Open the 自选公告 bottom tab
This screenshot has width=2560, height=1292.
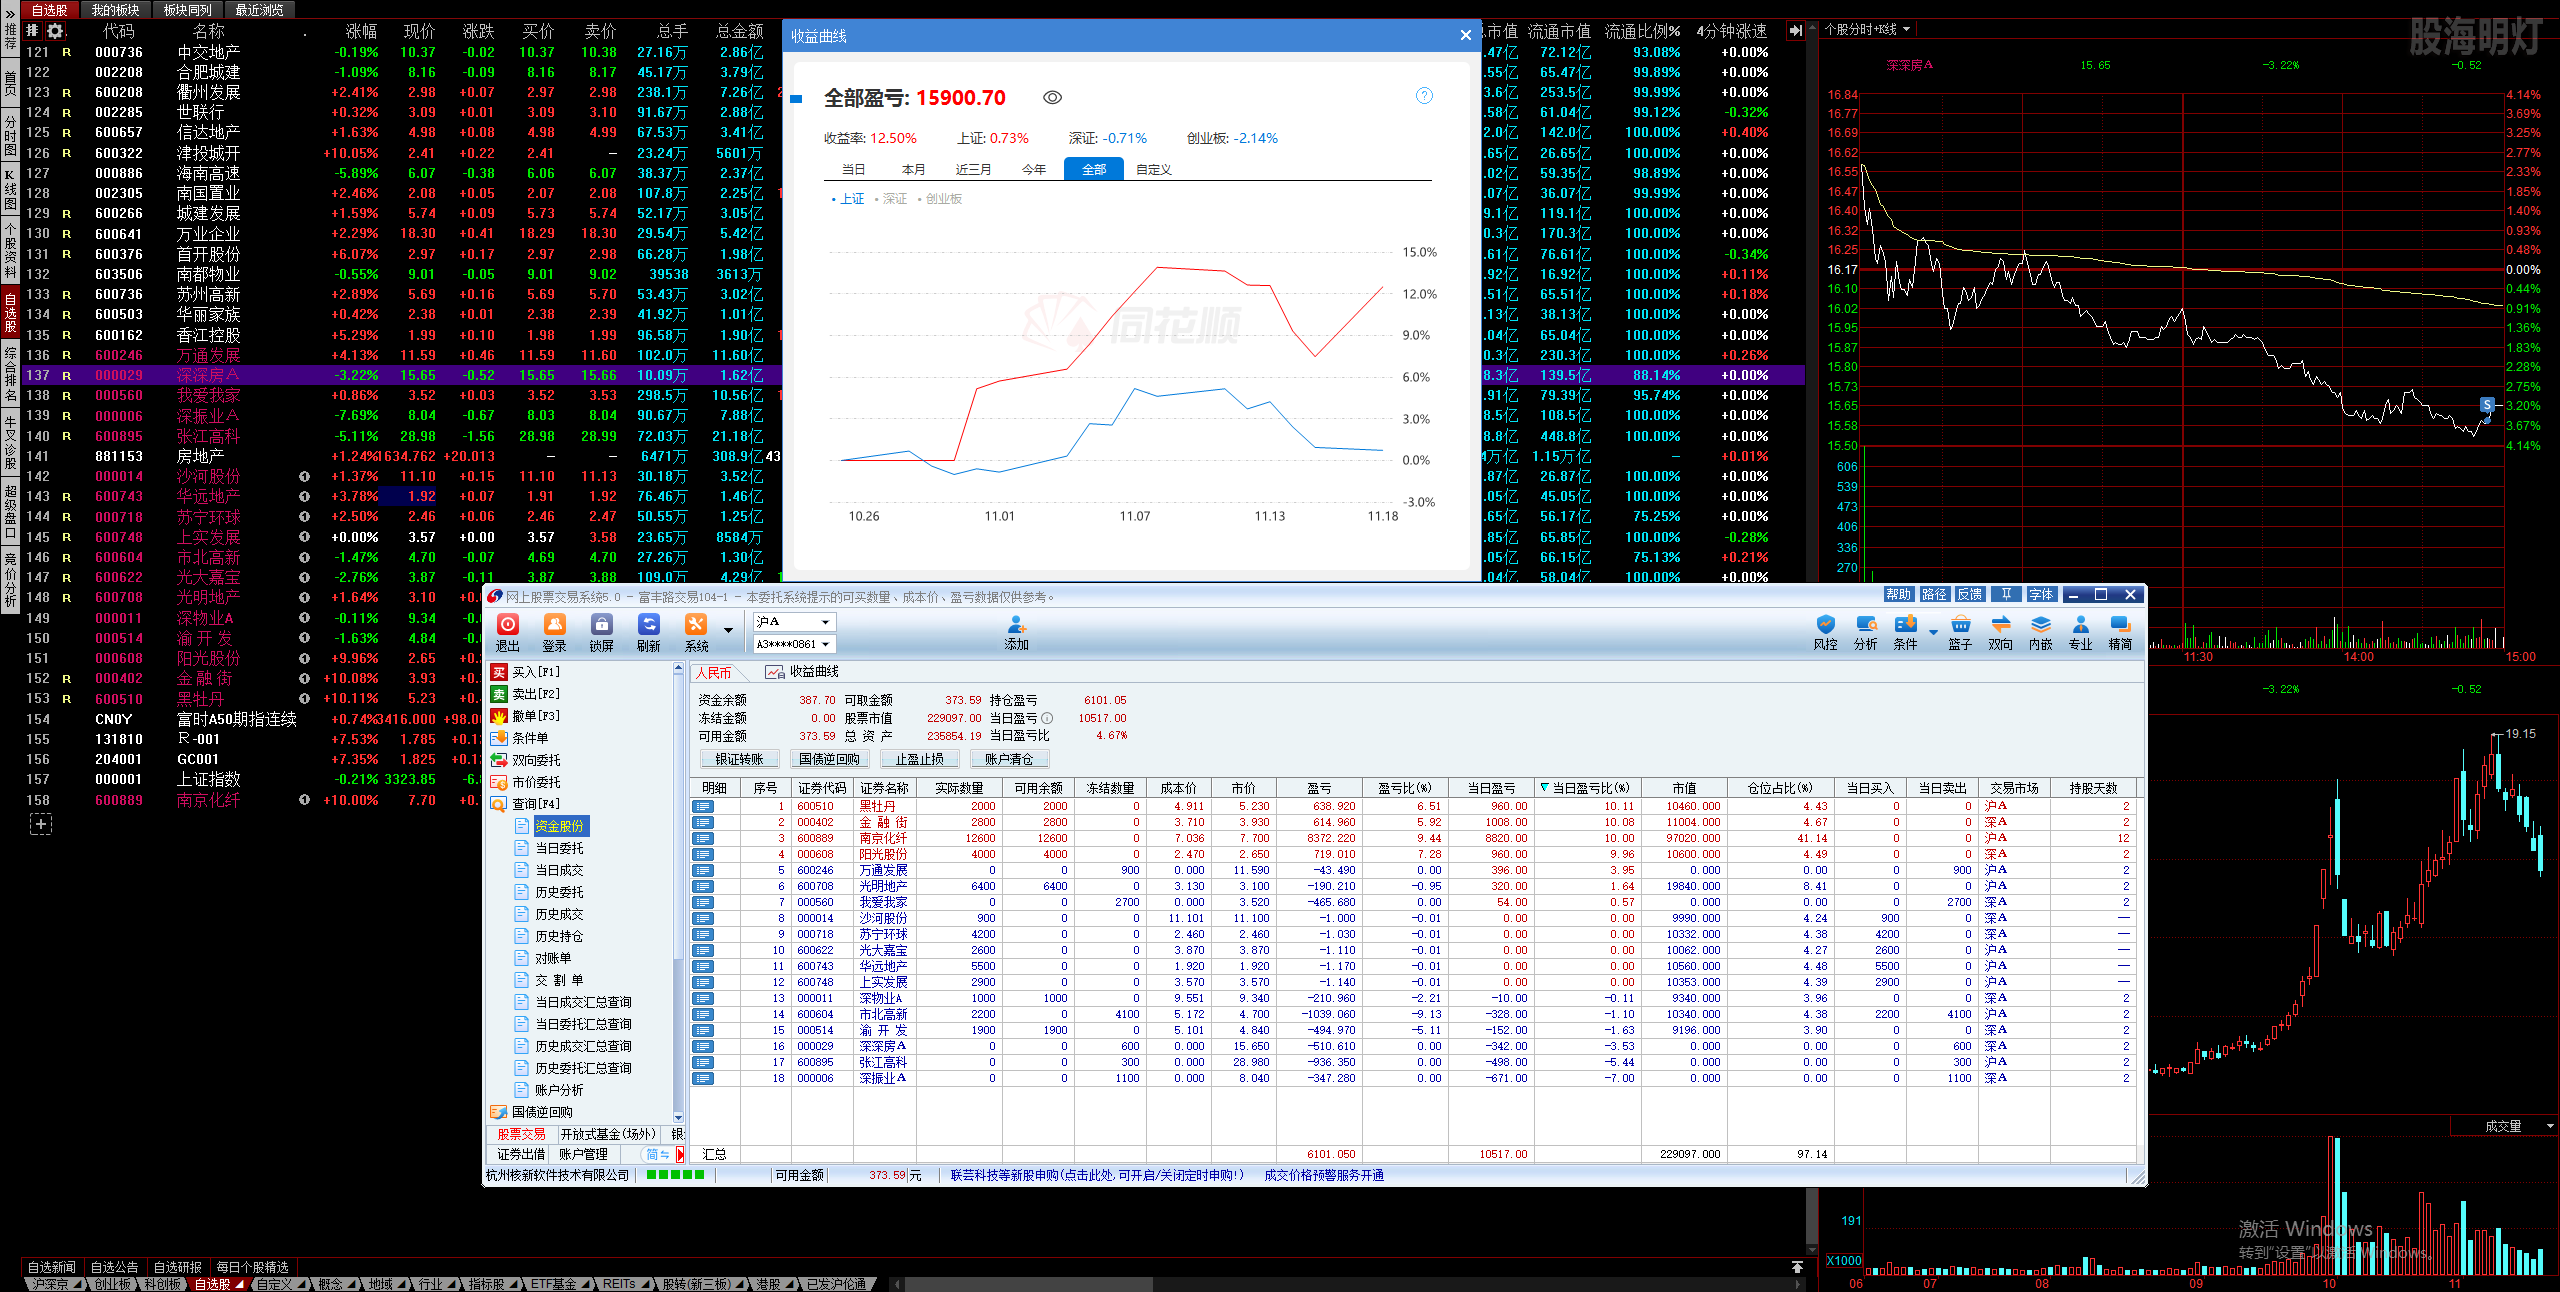click(115, 1267)
